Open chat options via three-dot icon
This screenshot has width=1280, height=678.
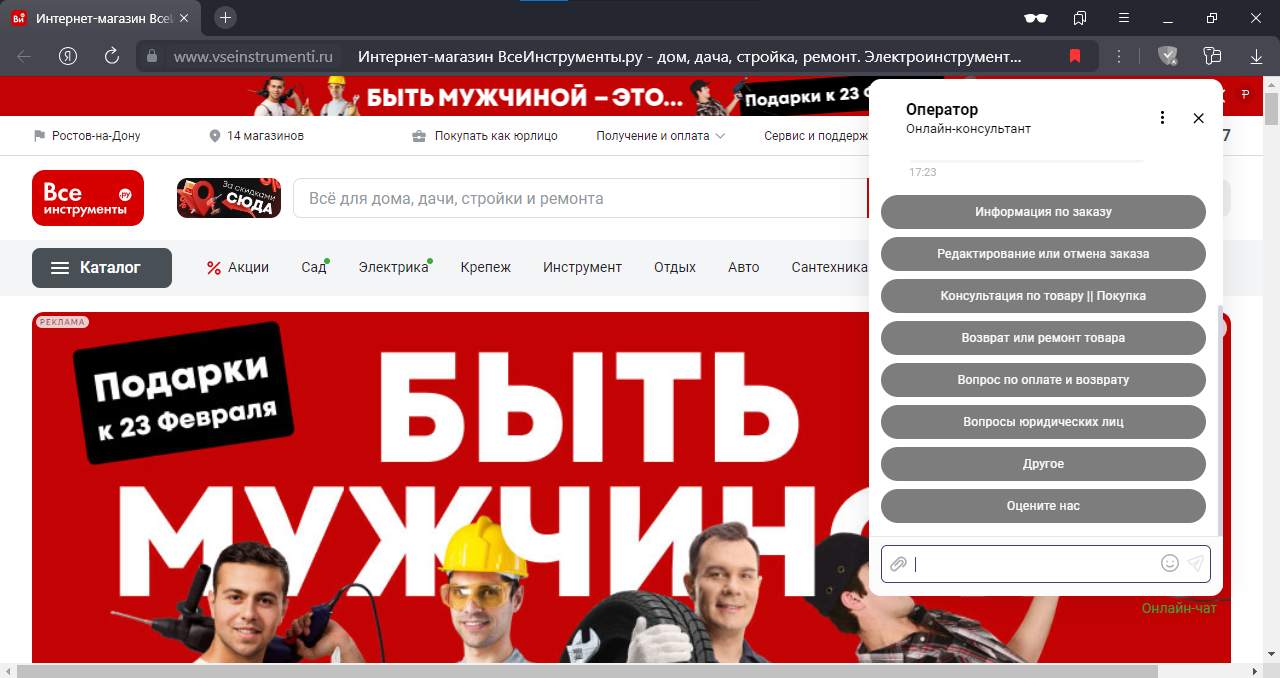pyautogui.click(x=1162, y=117)
